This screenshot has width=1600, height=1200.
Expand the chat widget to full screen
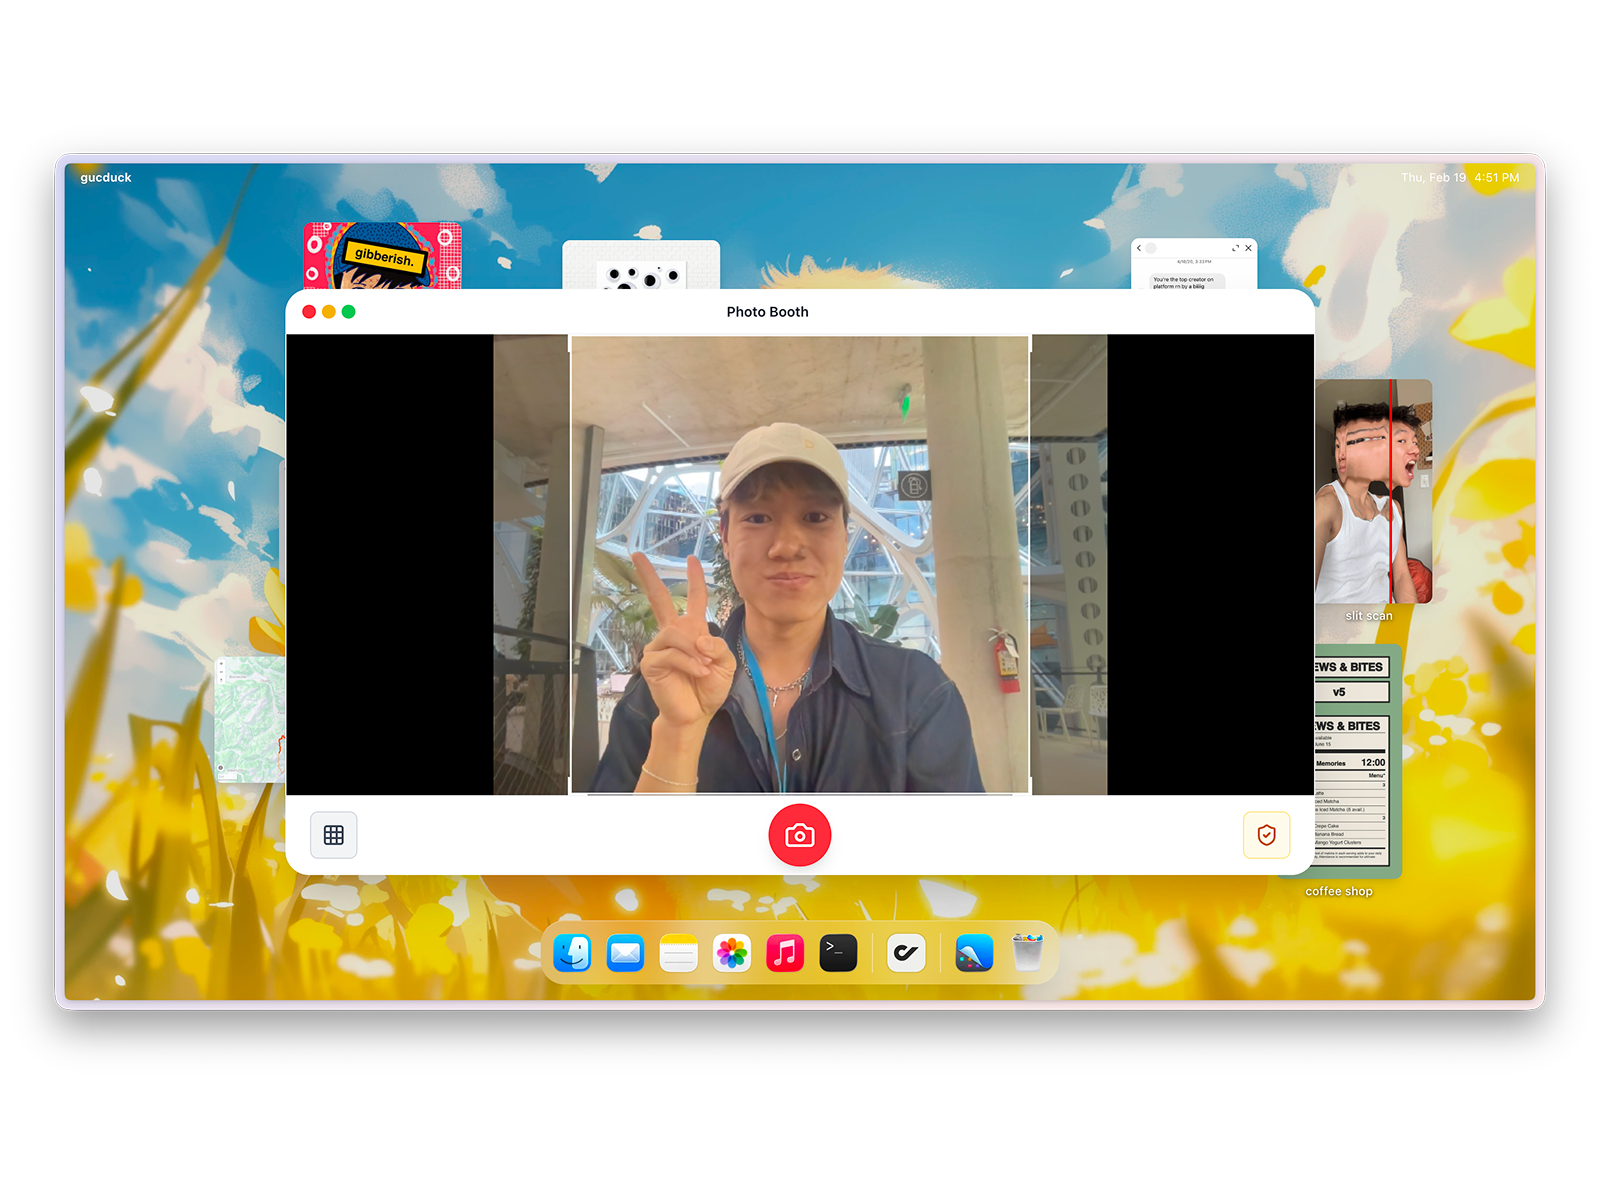[1235, 248]
